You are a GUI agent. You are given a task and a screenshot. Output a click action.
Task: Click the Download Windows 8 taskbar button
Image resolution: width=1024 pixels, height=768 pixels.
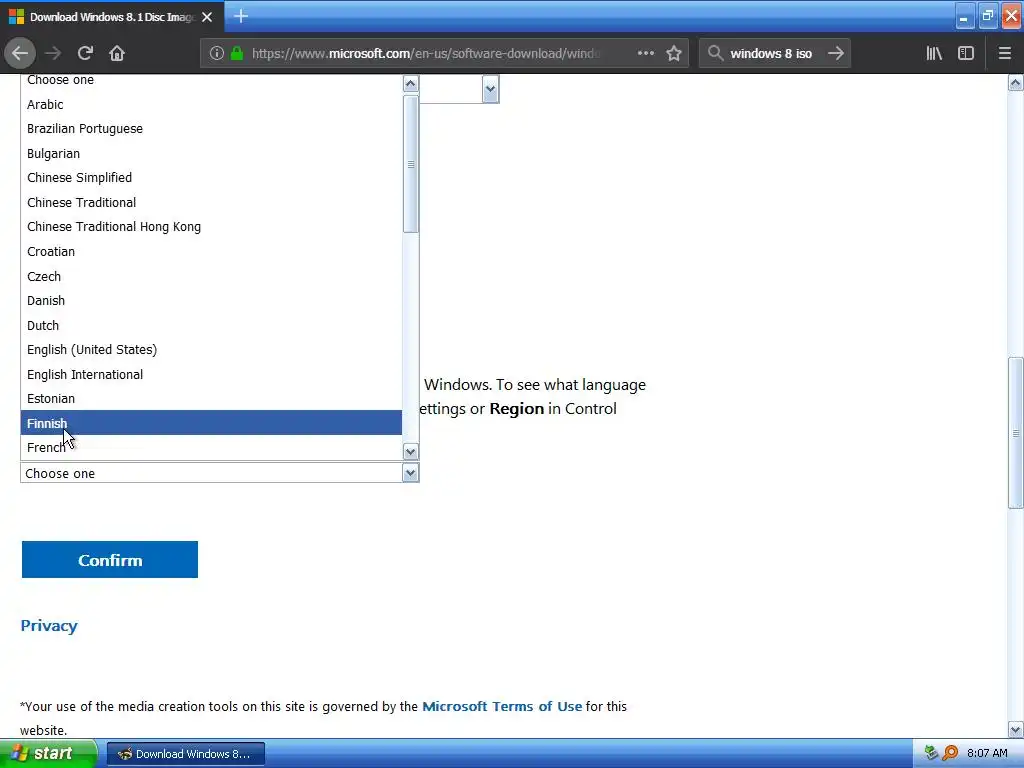185,754
